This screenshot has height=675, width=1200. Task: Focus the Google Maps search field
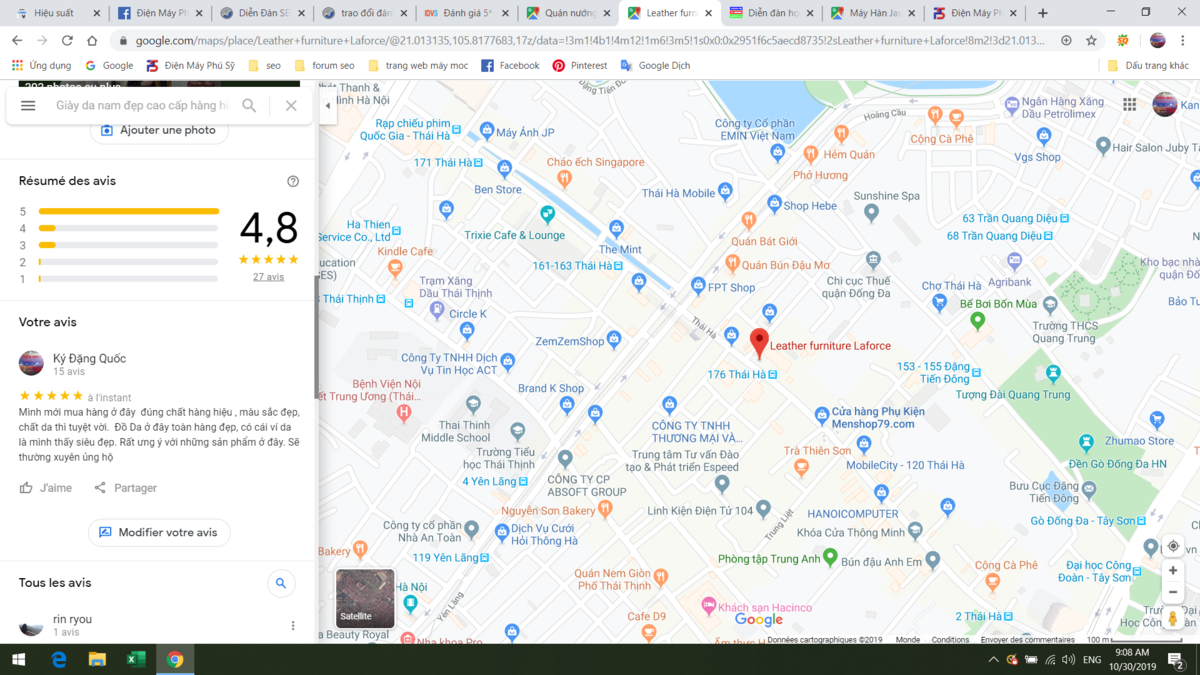pyautogui.click(x=142, y=105)
